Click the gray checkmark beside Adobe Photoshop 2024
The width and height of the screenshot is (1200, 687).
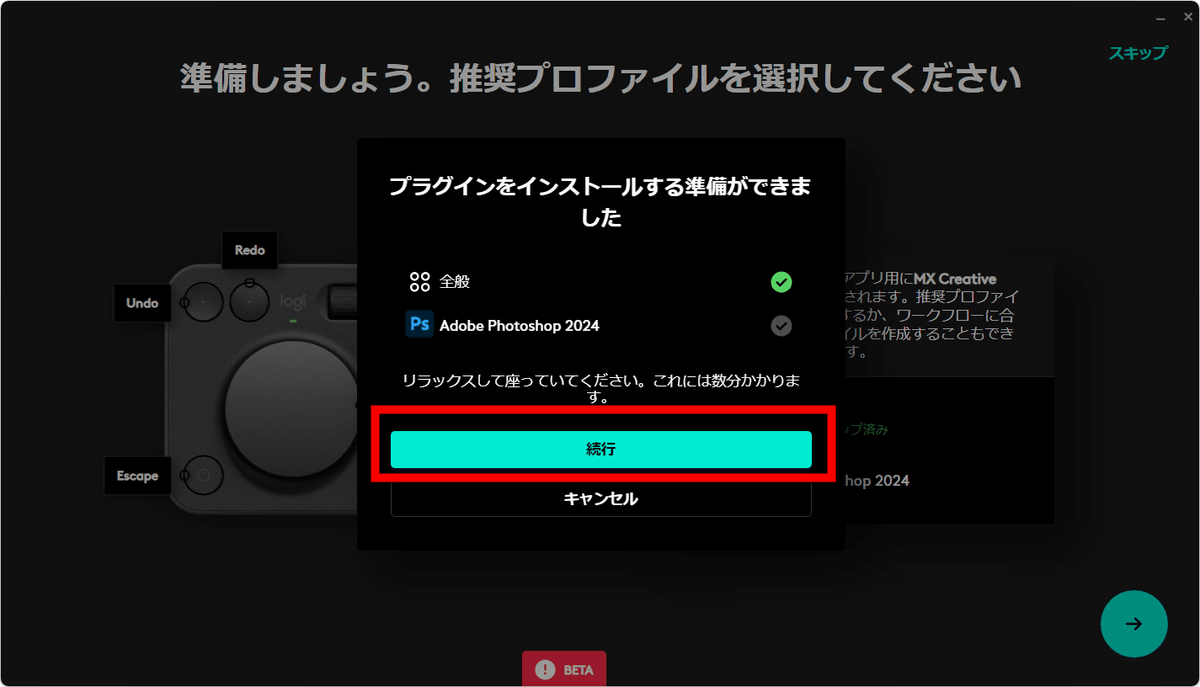[x=781, y=325]
